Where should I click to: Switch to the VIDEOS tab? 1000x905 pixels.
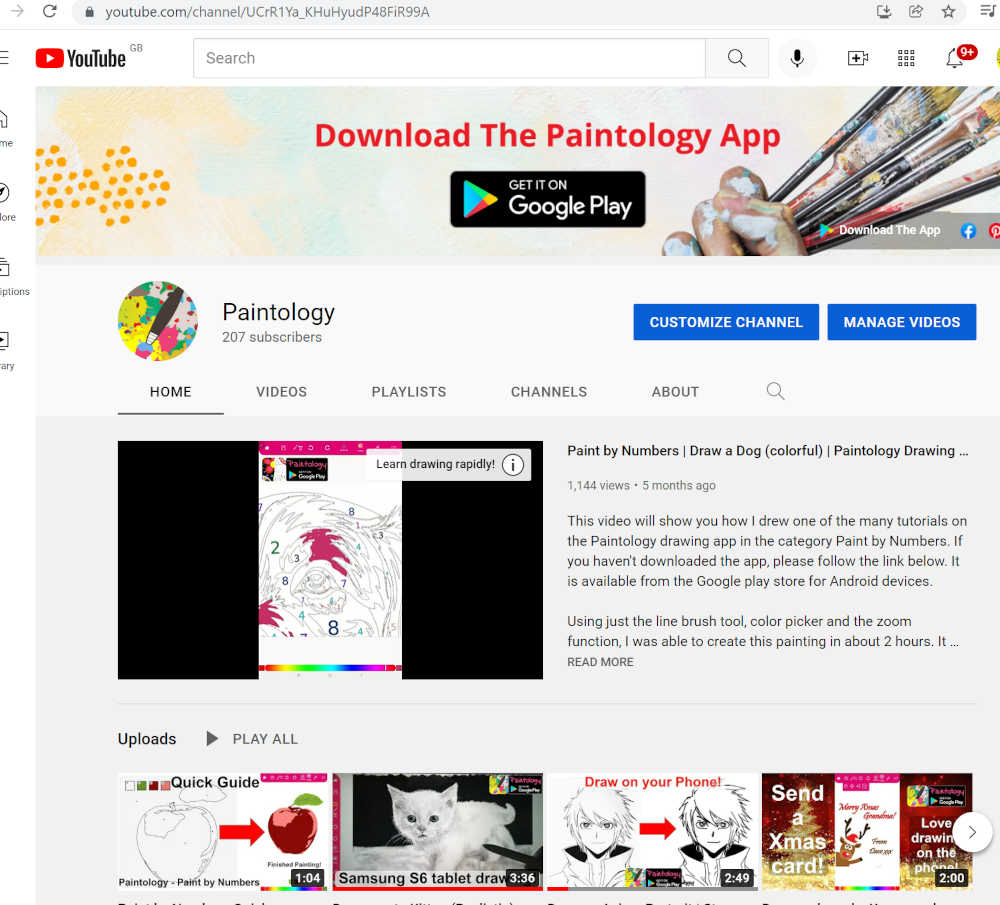[x=281, y=392]
